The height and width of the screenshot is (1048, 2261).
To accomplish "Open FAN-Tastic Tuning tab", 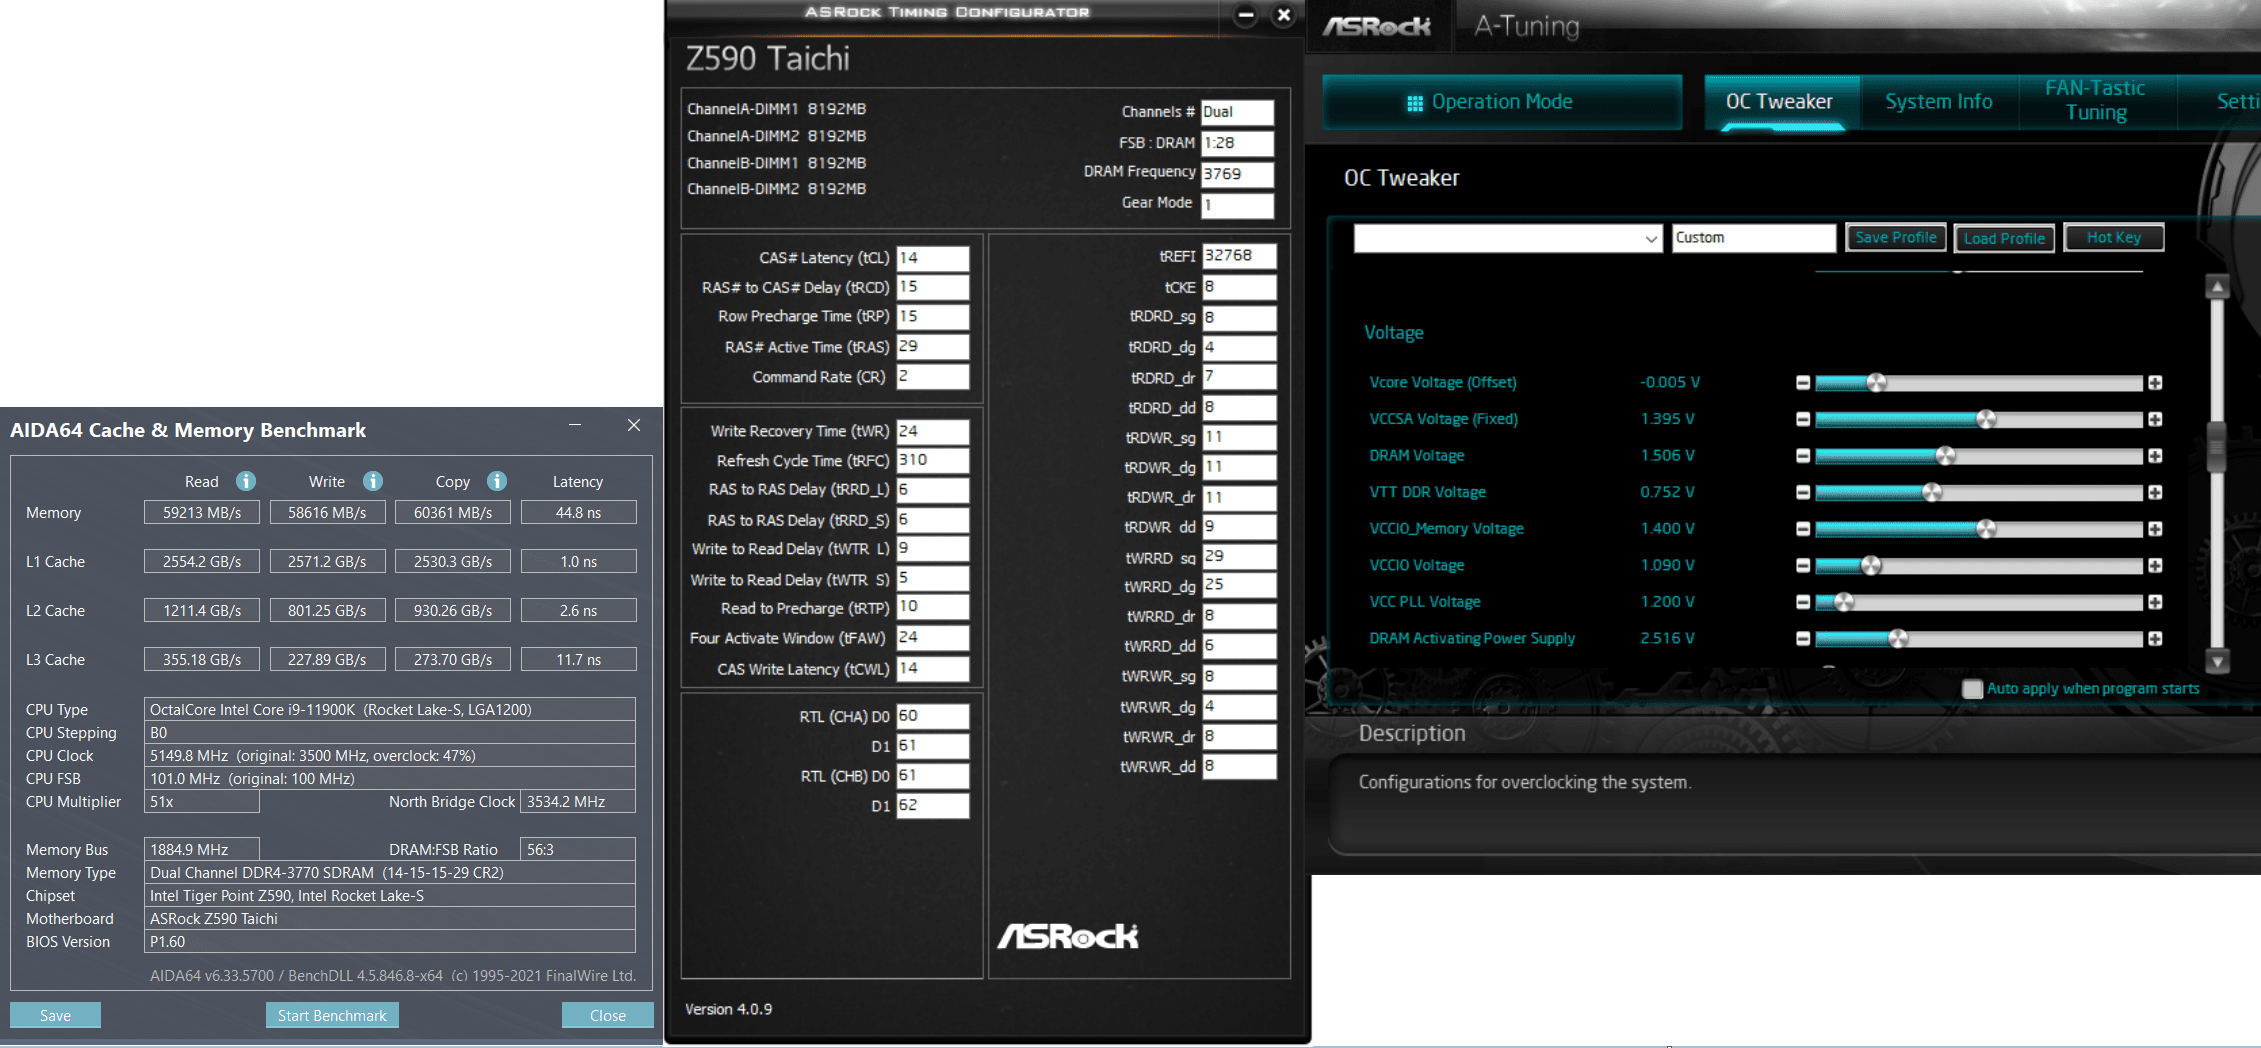I will (2096, 101).
